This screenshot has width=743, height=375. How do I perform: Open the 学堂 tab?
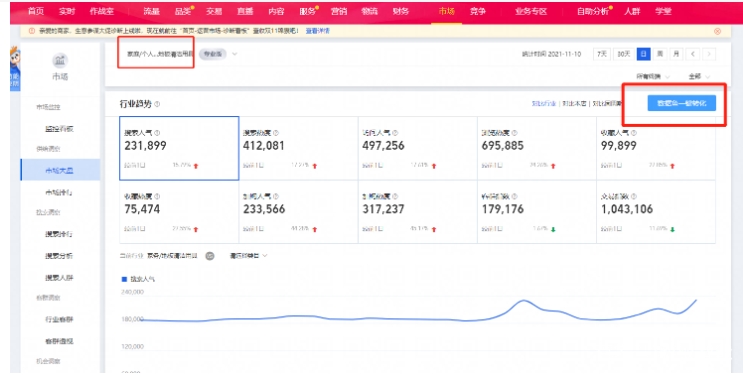[663, 11]
